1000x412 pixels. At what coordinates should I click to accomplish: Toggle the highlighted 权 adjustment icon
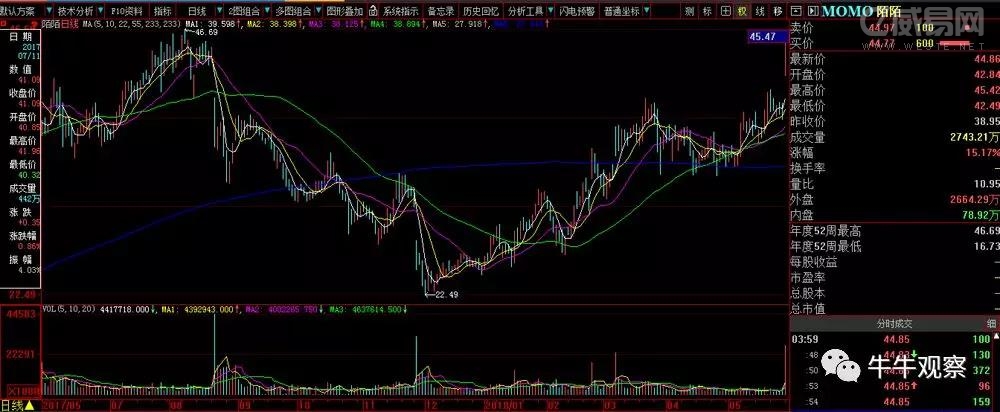pyautogui.click(x=742, y=11)
